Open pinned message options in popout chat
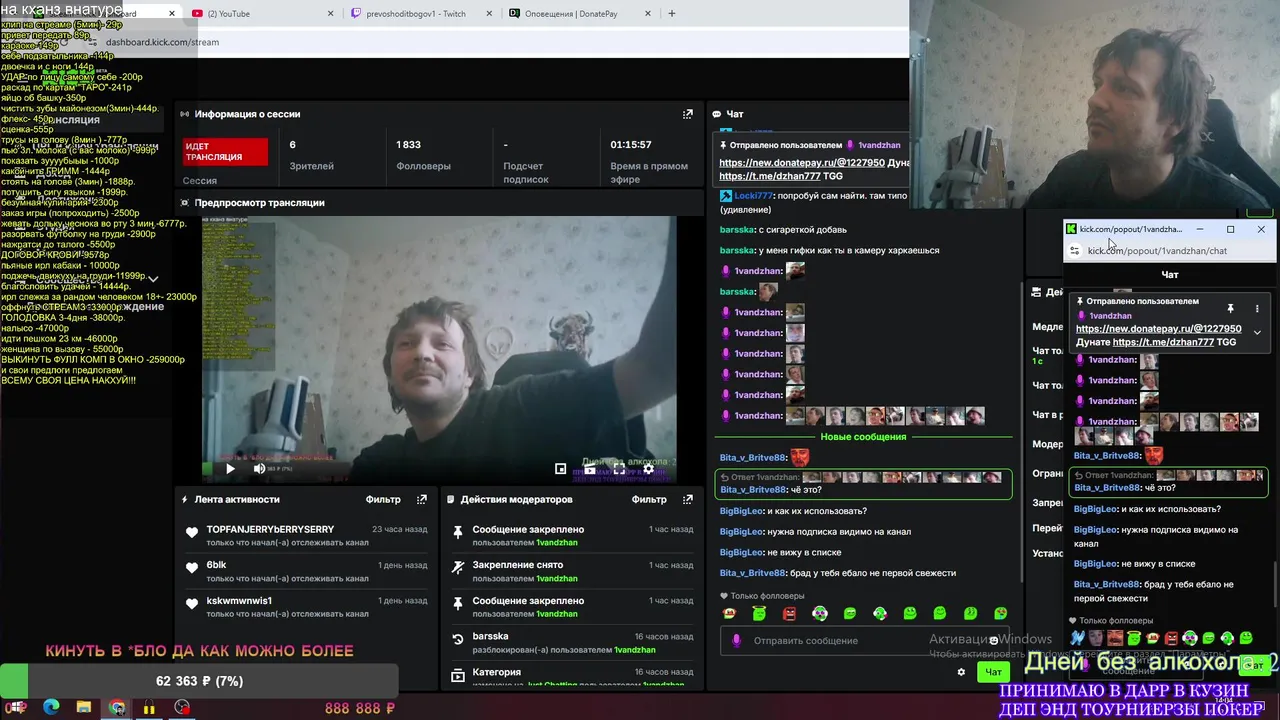Screen dimensions: 1280x720 click(1257, 309)
